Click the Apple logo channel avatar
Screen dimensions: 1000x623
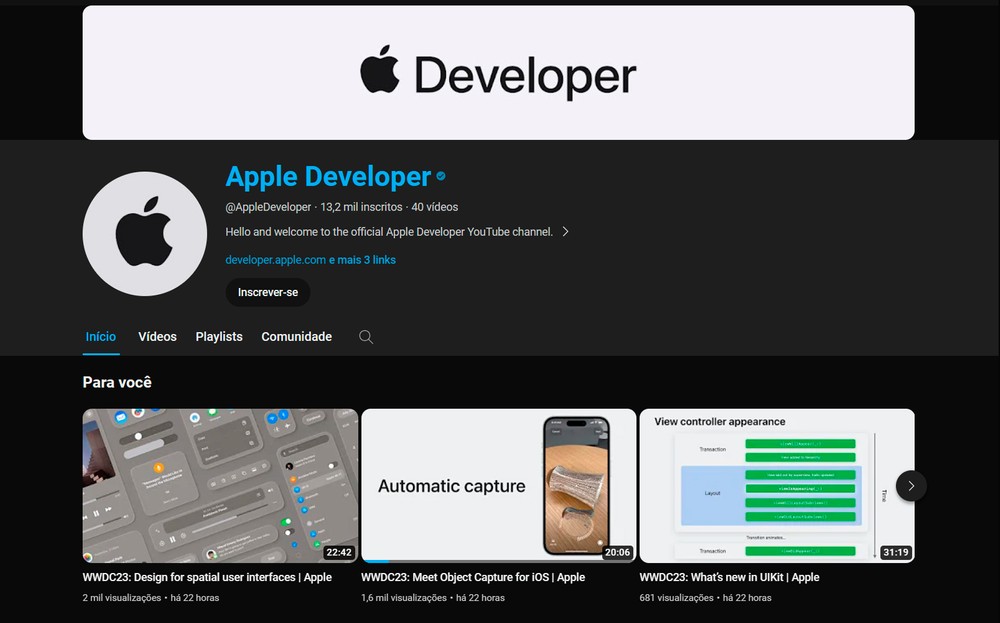pyautogui.click(x=145, y=234)
